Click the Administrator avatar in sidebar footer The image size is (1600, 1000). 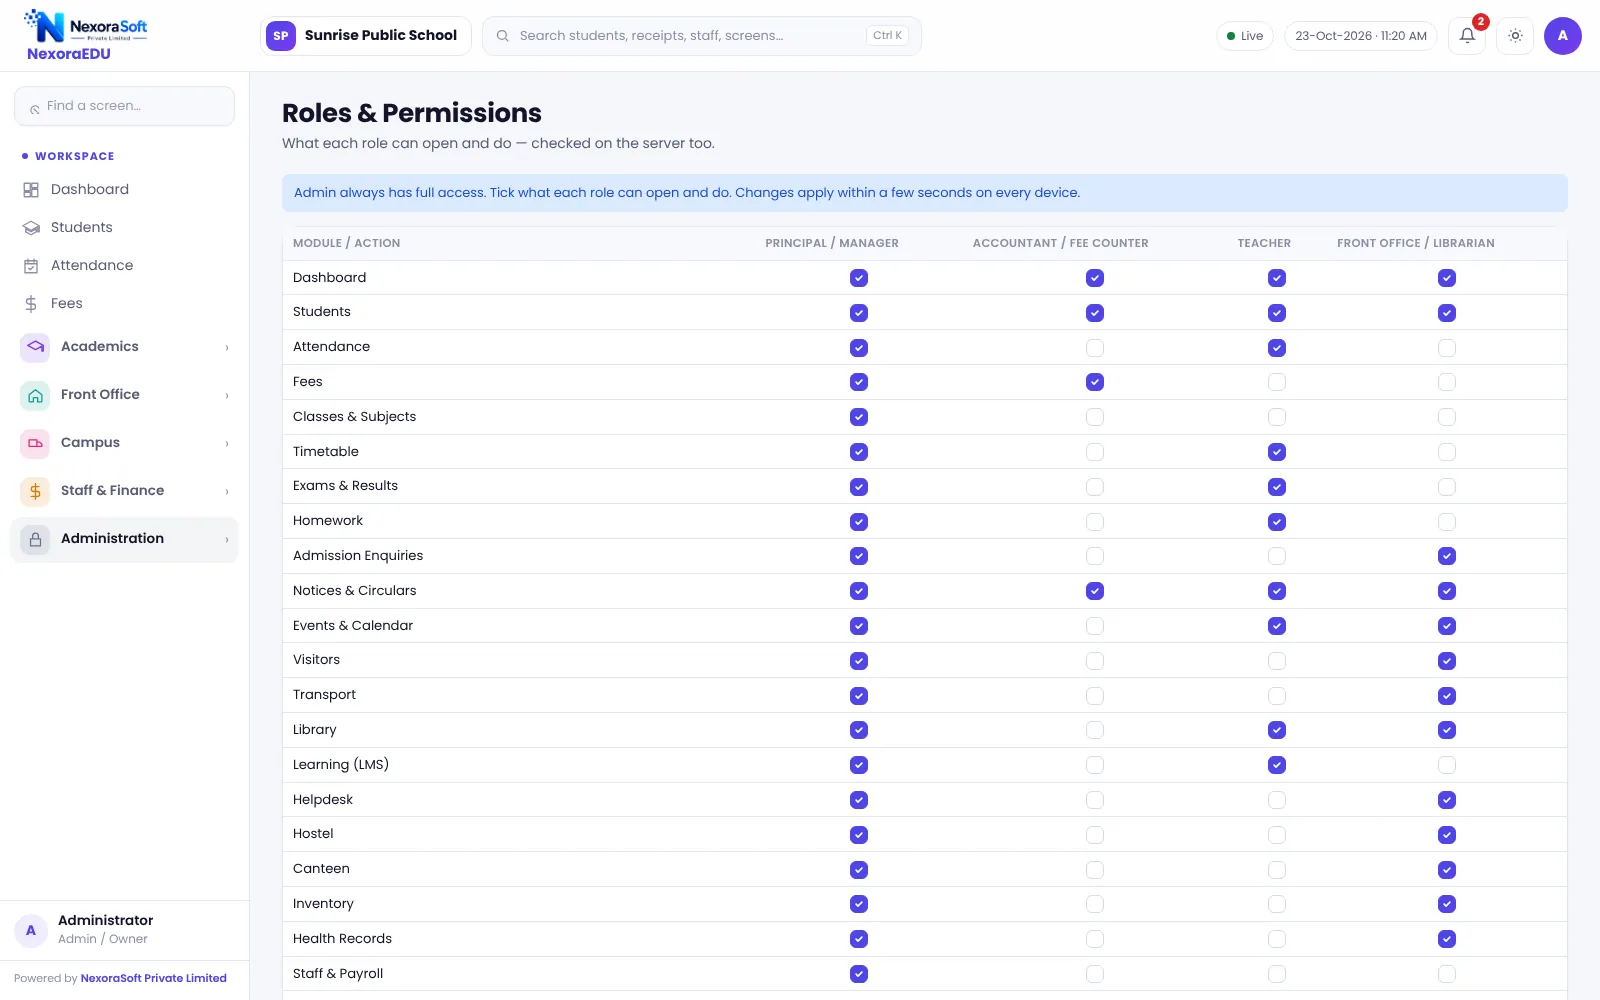click(x=31, y=930)
